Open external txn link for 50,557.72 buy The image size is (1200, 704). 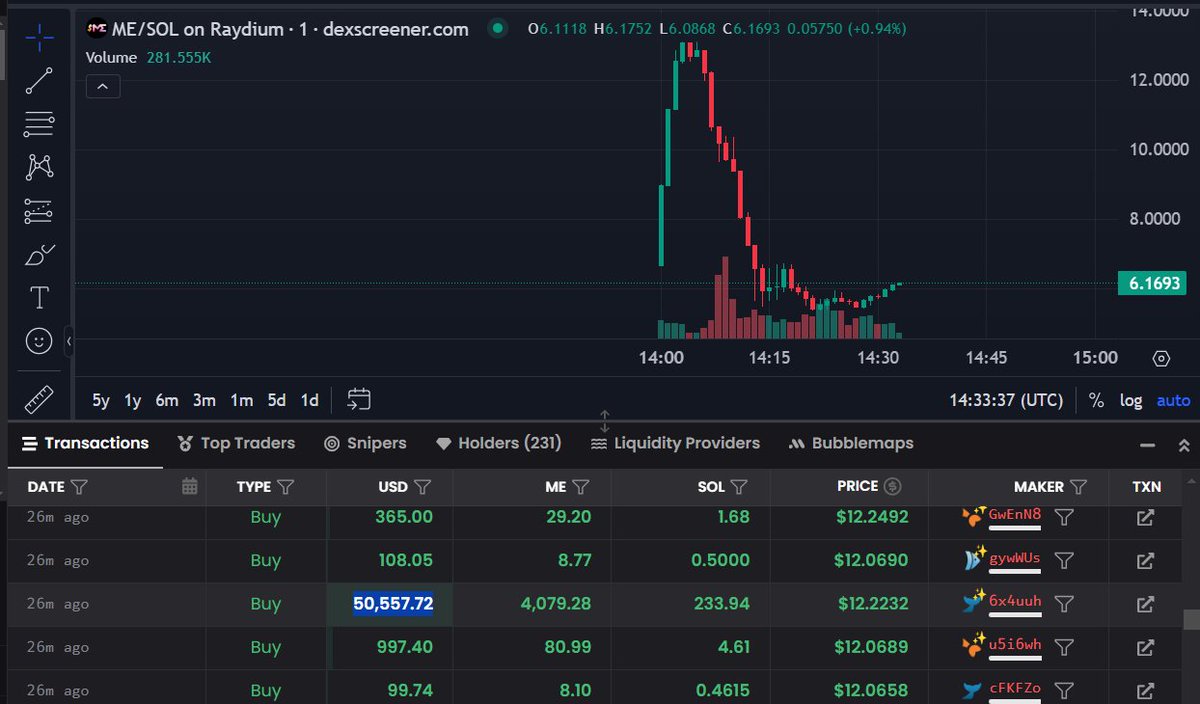coord(1146,604)
